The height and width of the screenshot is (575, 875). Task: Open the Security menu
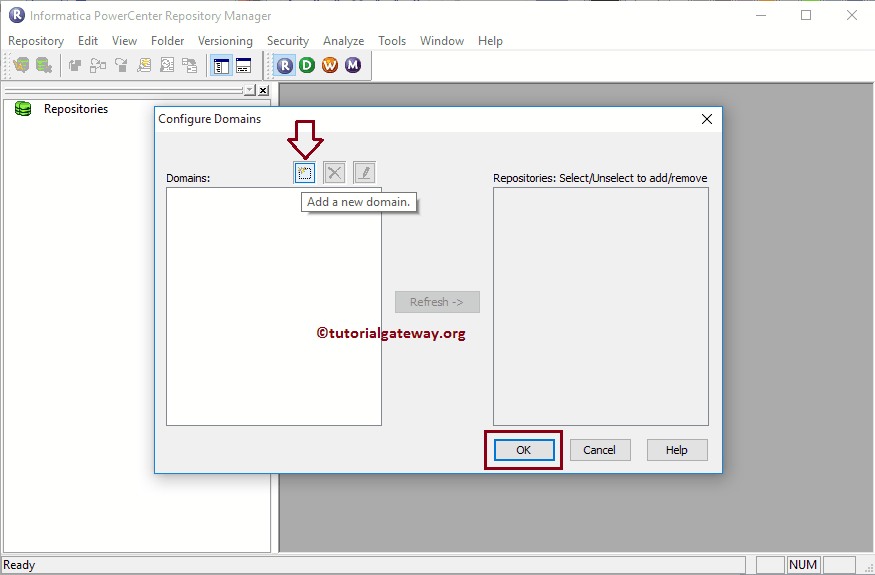click(x=287, y=41)
